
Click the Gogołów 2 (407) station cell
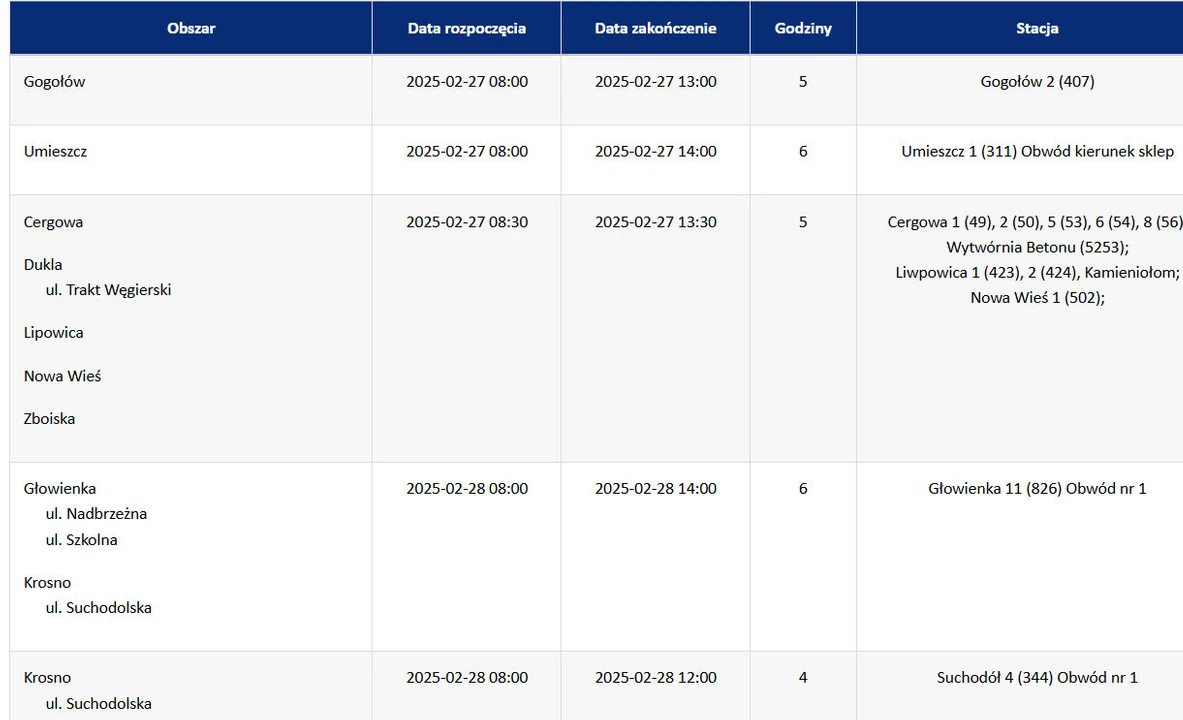[x=1037, y=82]
